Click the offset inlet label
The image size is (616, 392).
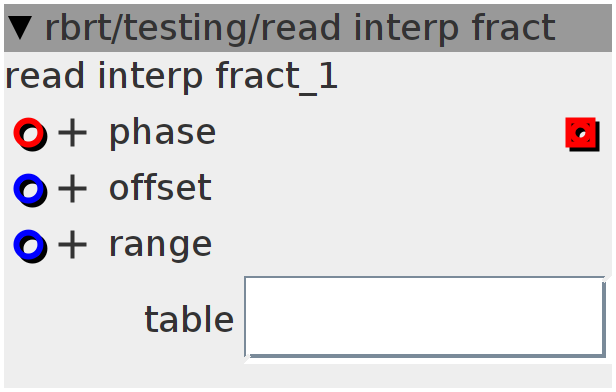(160, 188)
